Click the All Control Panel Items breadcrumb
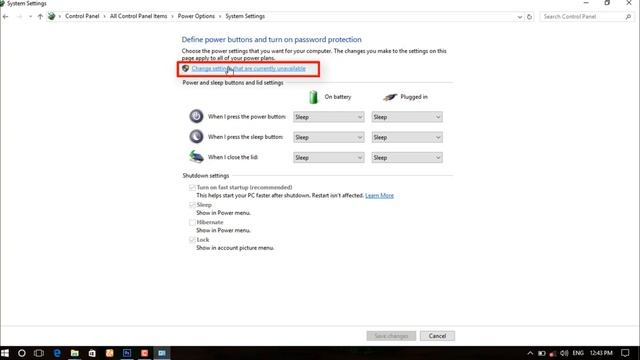Viewport: 640px width, 360px height. 138,16
